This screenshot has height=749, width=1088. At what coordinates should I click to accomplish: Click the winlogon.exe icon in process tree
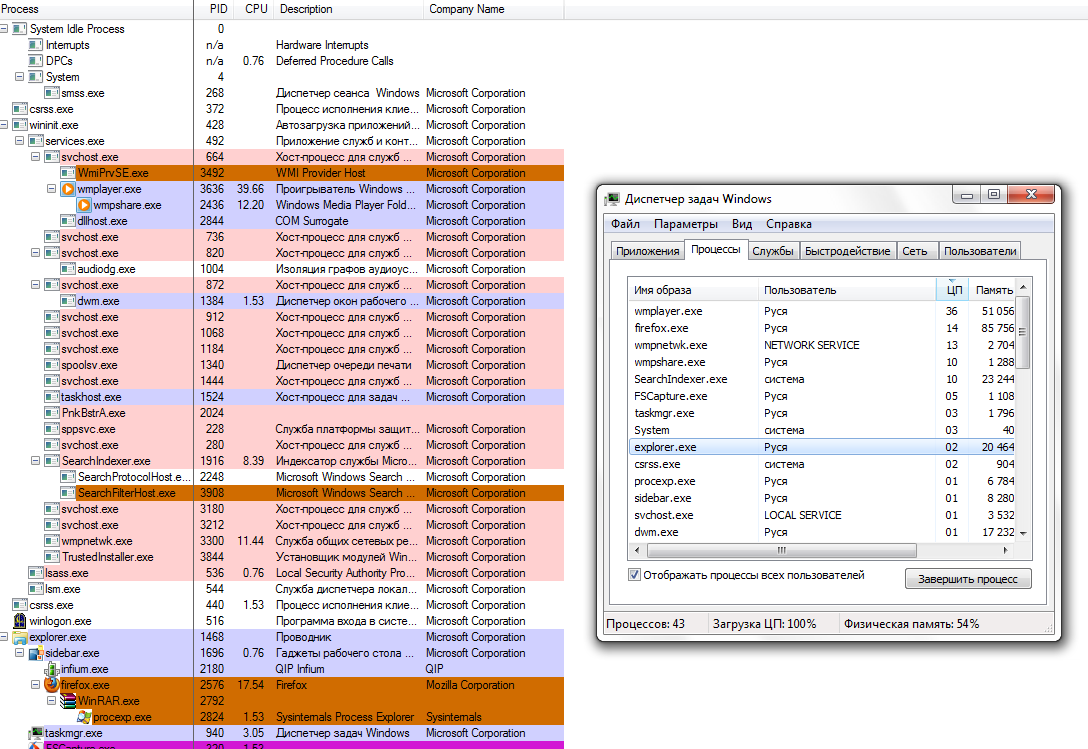pos(19,621)
